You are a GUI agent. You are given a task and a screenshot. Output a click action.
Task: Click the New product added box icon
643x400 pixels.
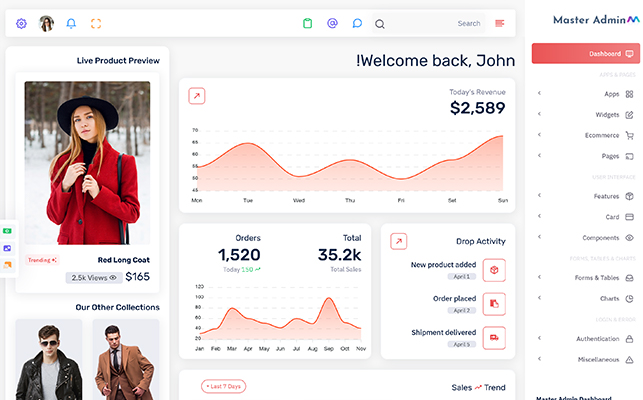pos(494,270)
